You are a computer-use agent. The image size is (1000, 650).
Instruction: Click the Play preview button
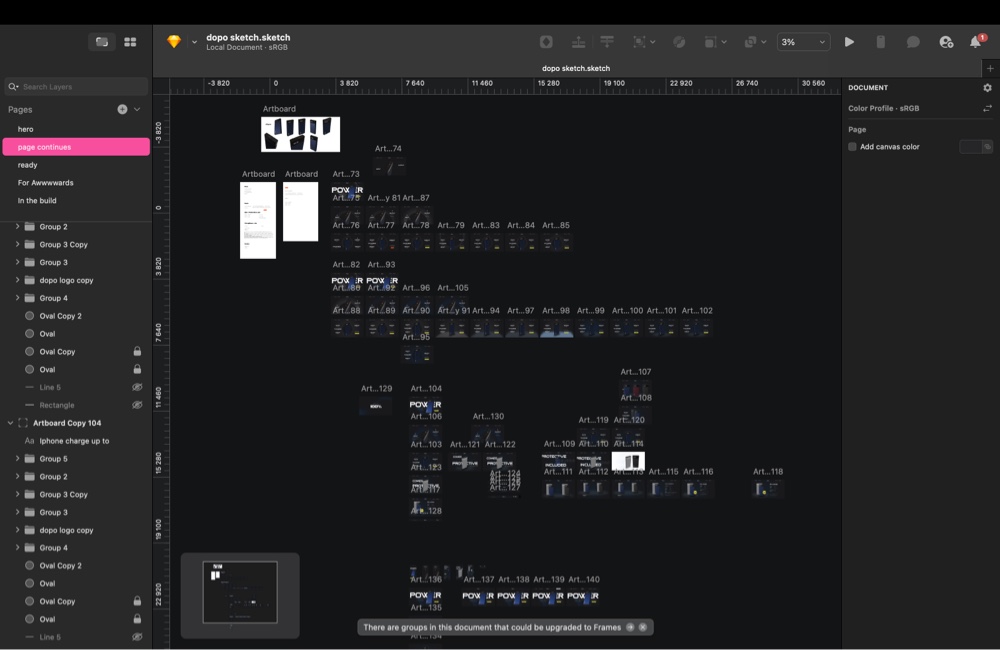point(849,42)
